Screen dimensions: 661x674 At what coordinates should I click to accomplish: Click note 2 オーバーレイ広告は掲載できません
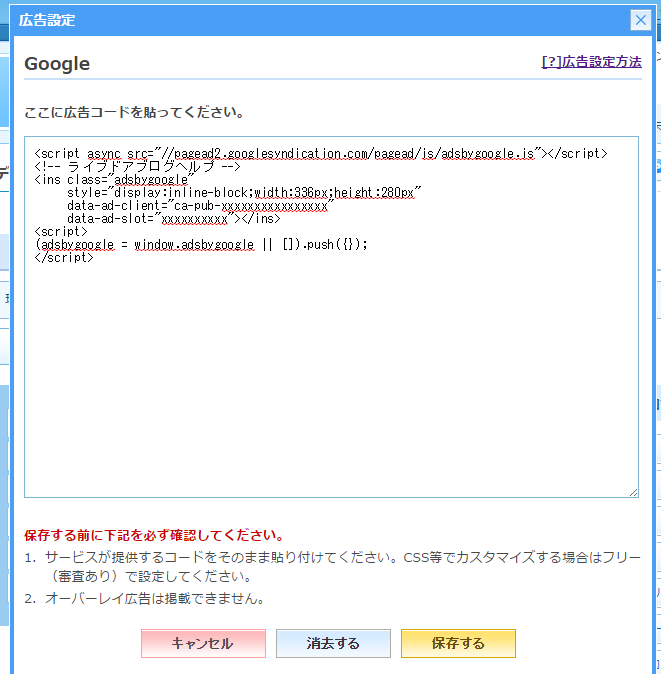tap(155, 598)
